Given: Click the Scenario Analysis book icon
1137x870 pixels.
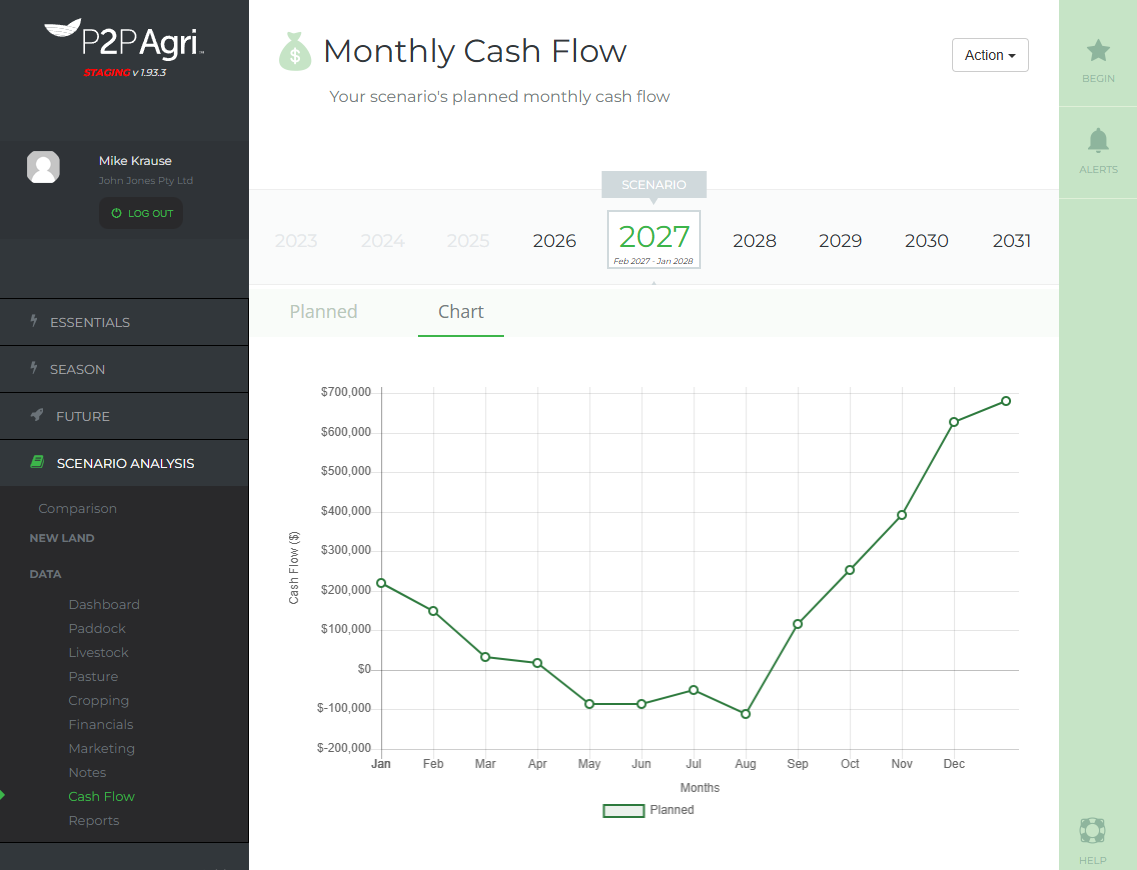Looking at the screenshot, I should 38,462.
